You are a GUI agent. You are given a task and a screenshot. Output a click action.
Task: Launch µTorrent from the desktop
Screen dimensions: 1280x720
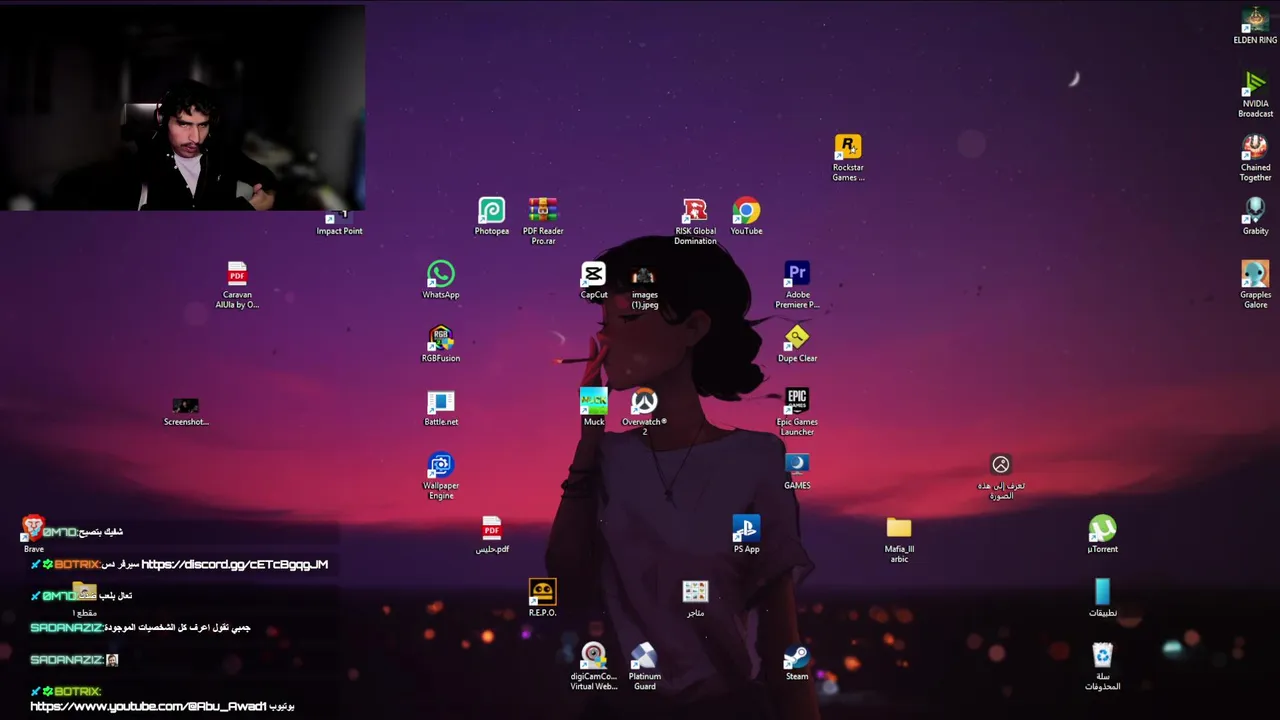click(1102, 535)
